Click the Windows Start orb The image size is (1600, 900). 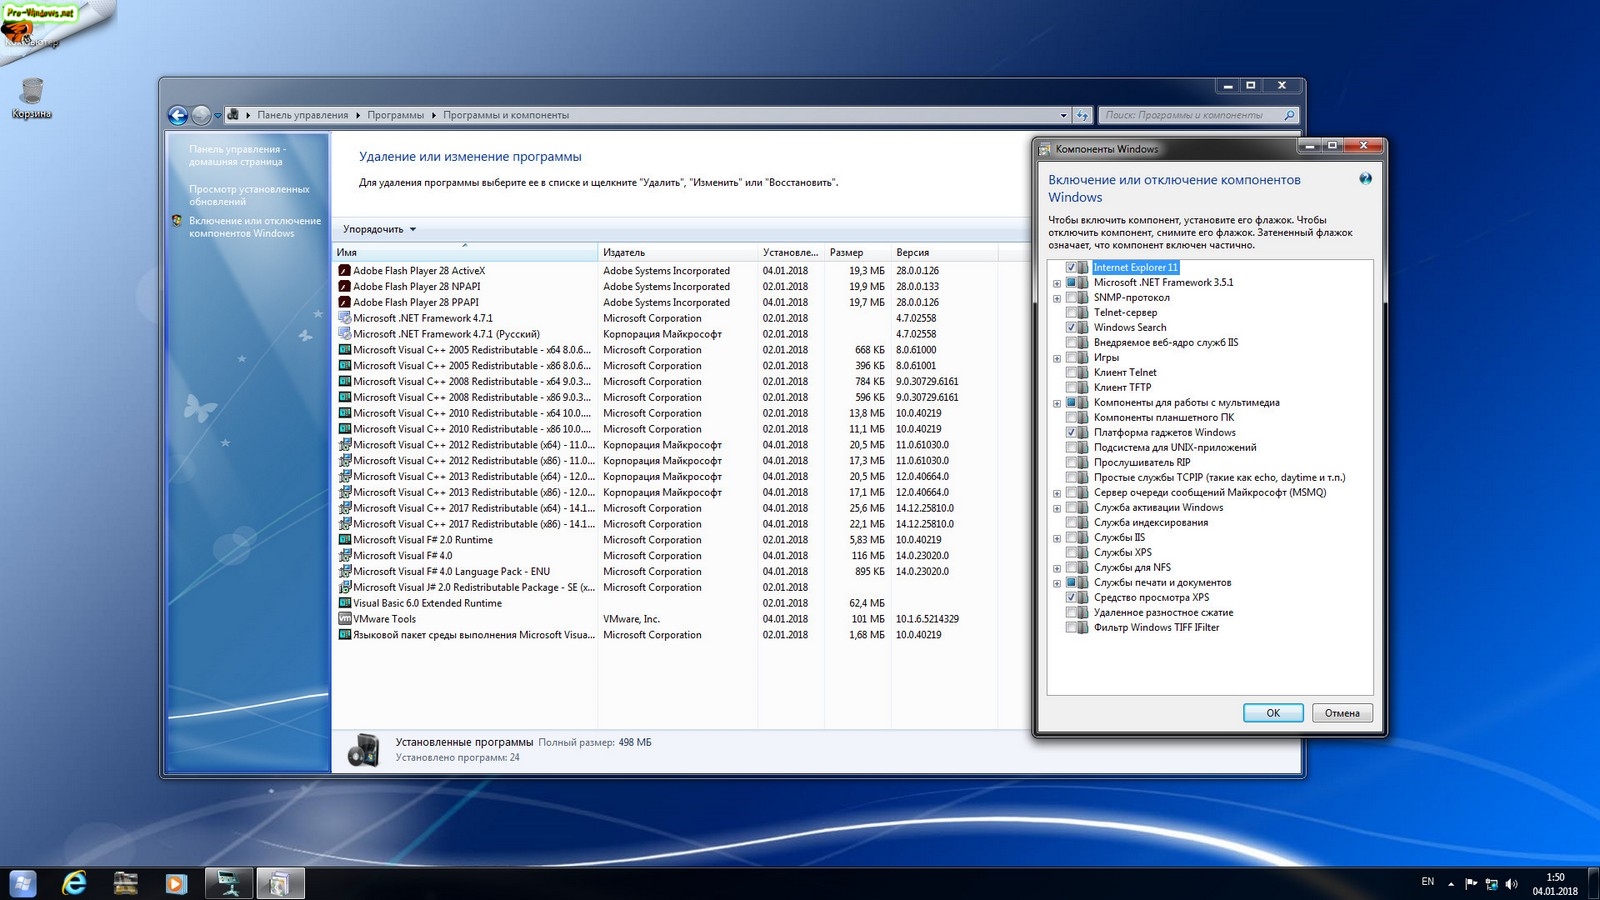tap(22, 883)
